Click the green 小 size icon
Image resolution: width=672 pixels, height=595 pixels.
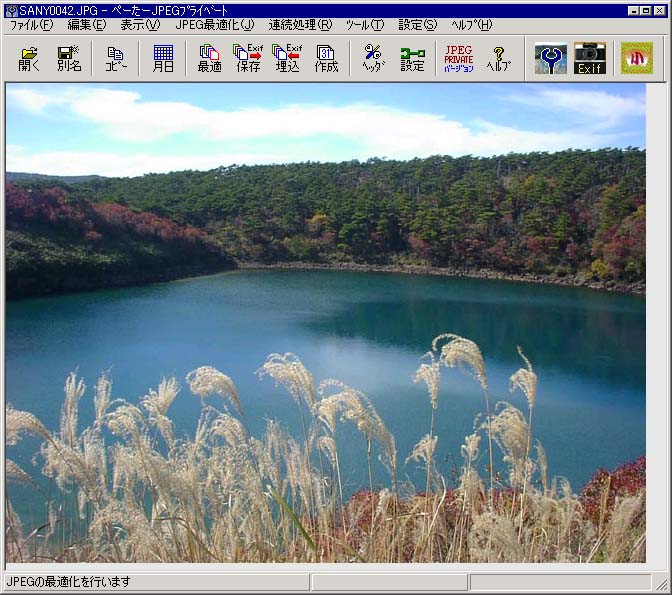click(637, 58)
